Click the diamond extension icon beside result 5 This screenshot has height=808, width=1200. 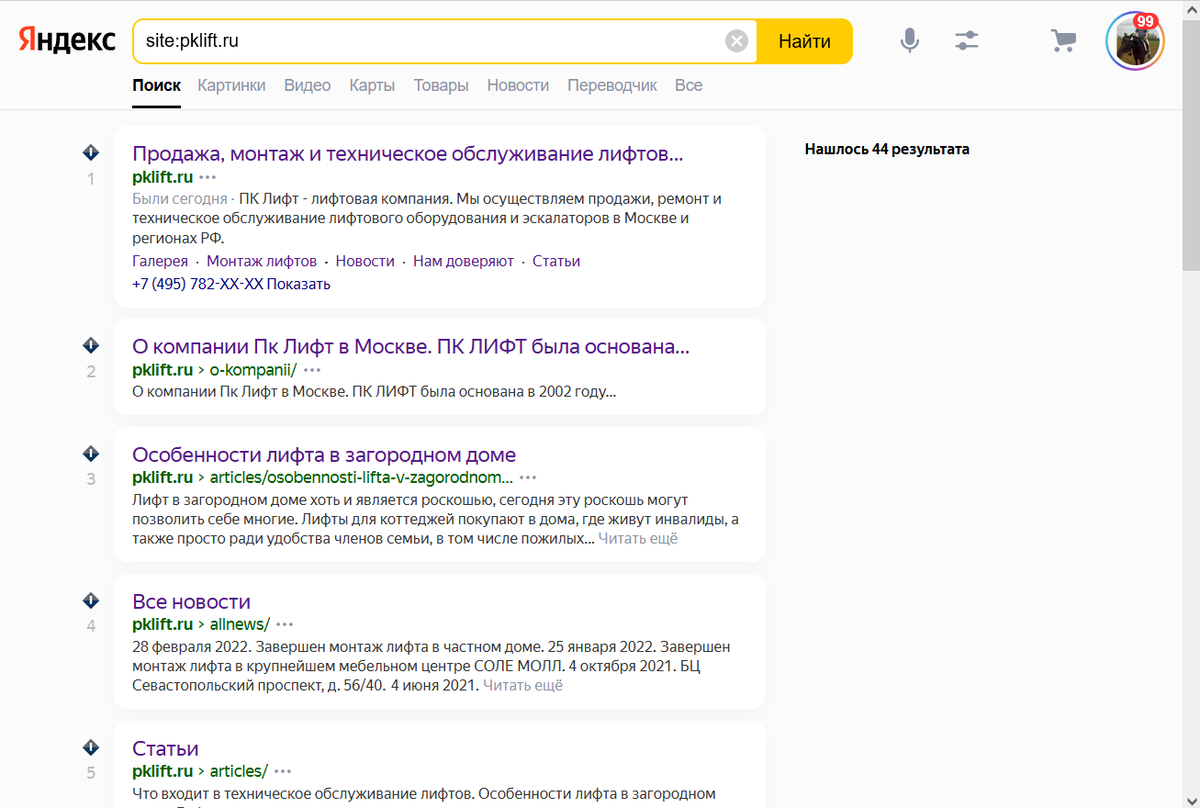90,747
